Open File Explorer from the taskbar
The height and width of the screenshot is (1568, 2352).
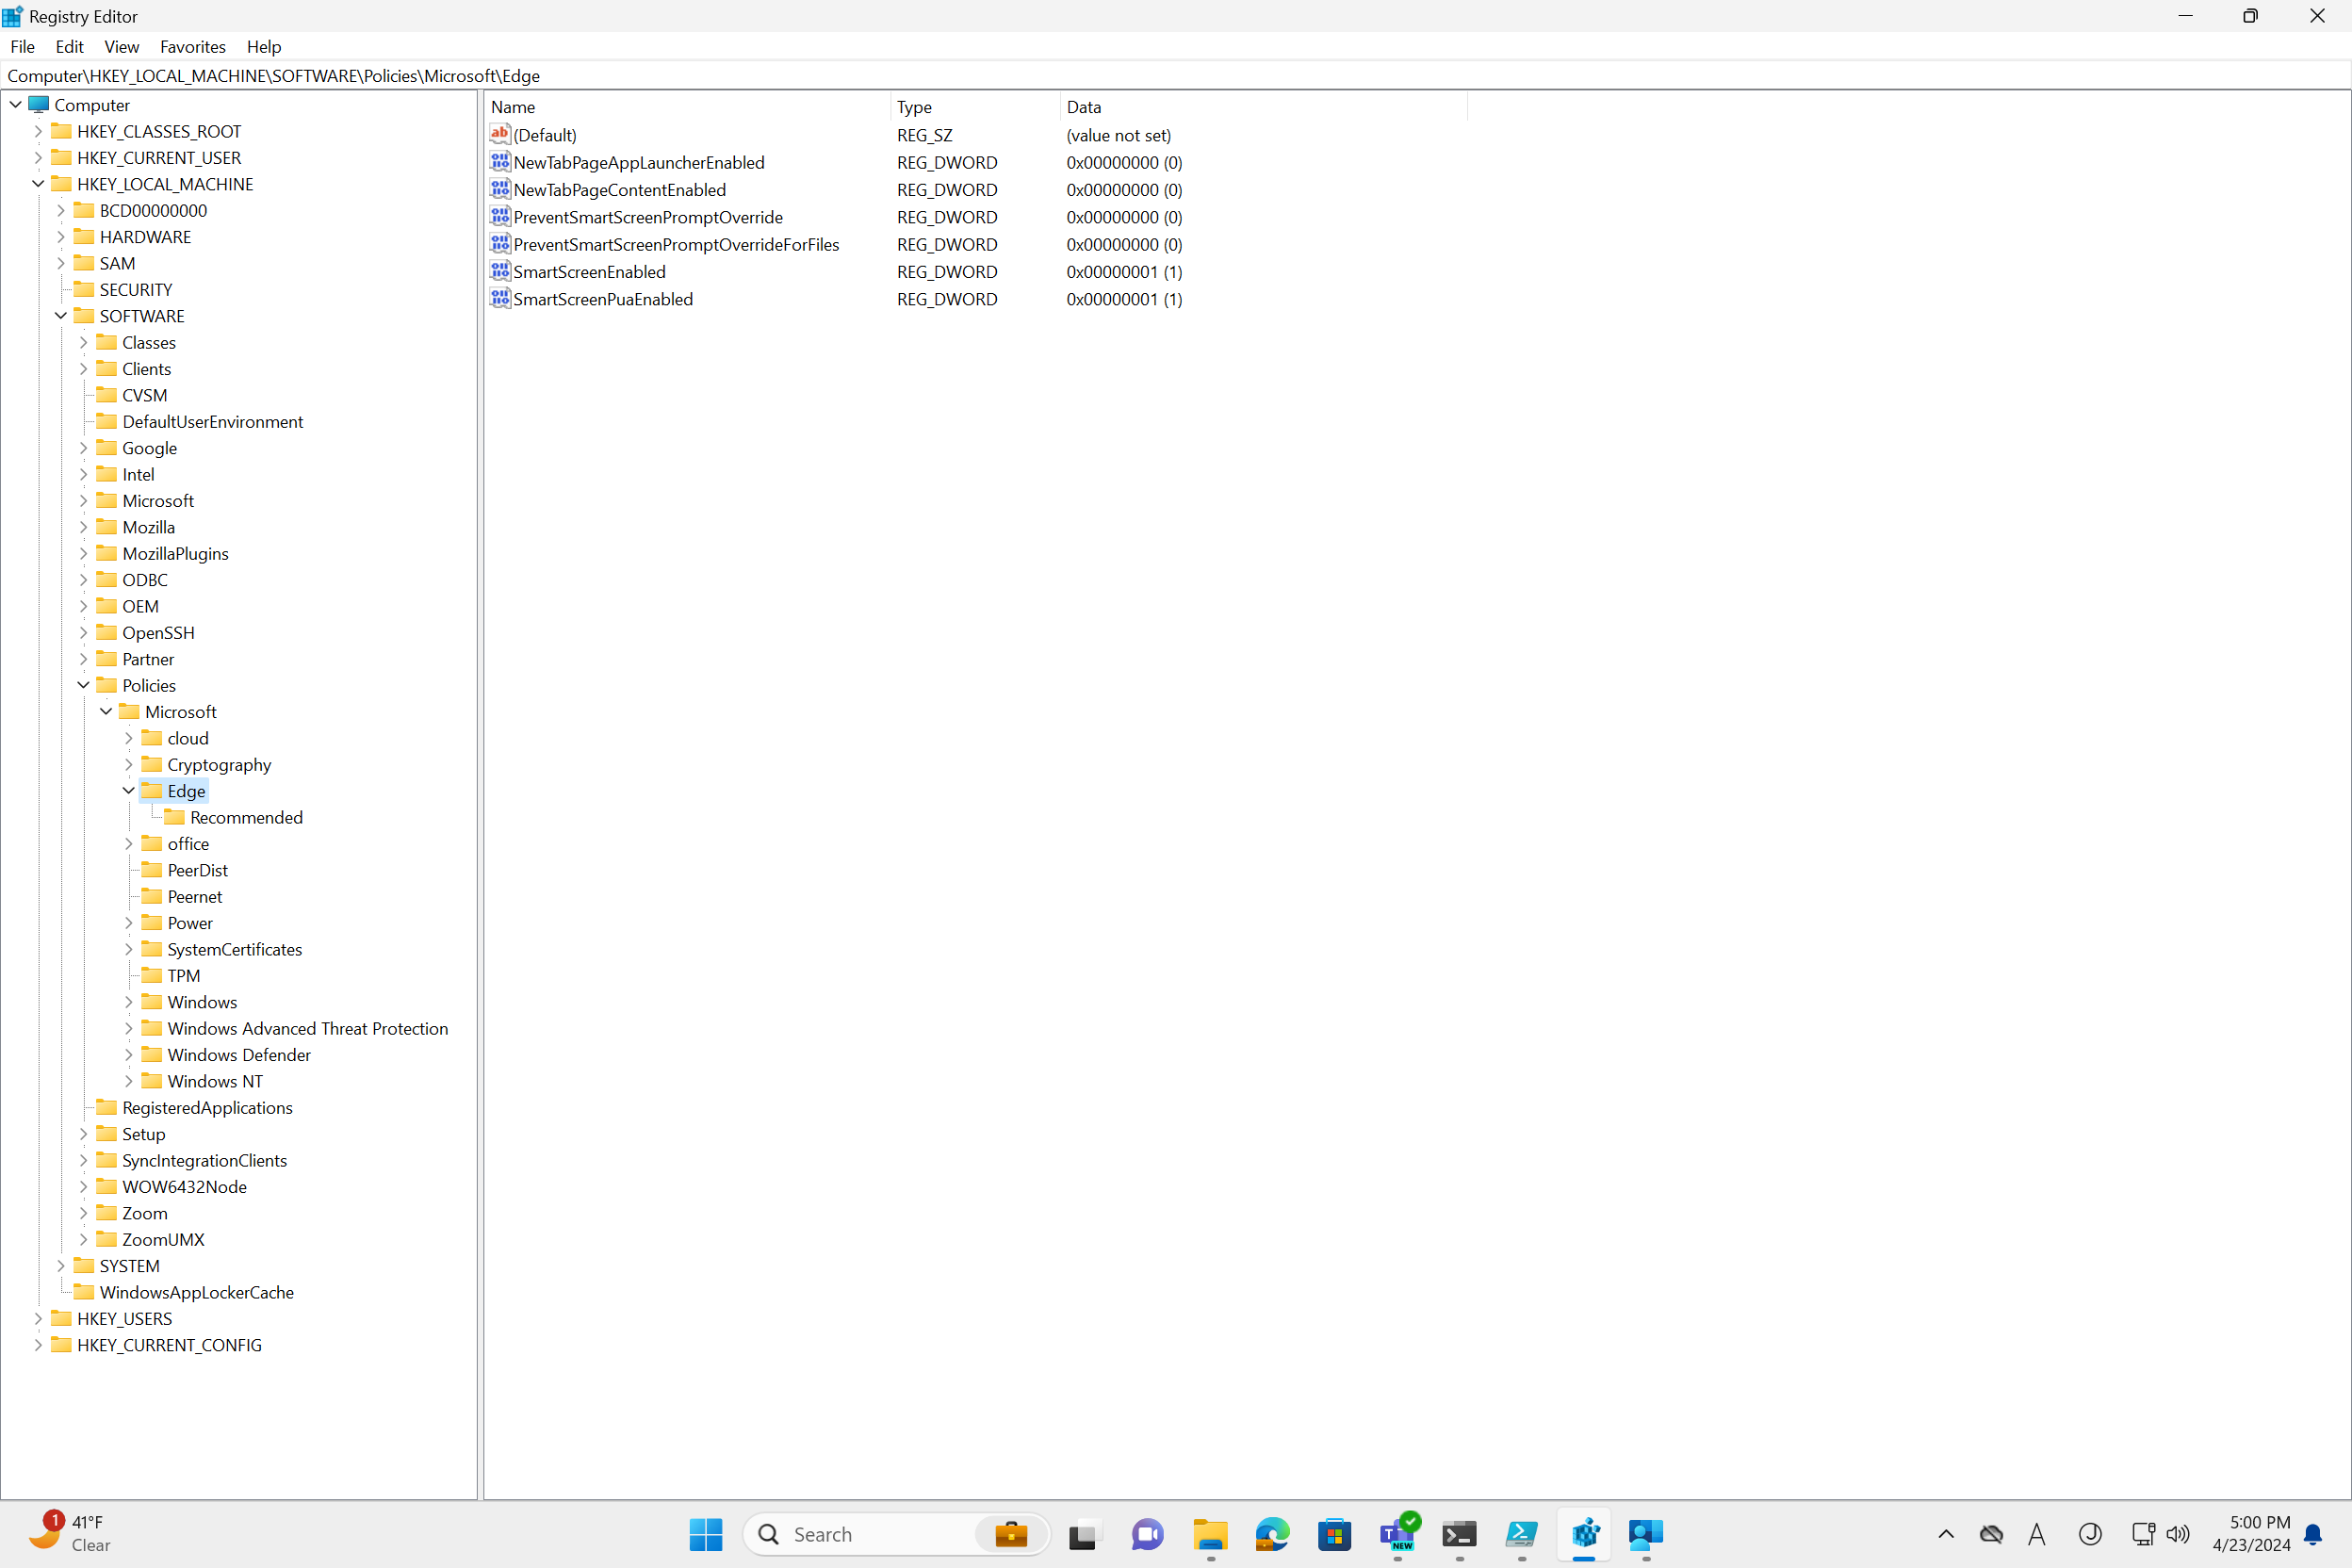[x=1209, y=1534]
